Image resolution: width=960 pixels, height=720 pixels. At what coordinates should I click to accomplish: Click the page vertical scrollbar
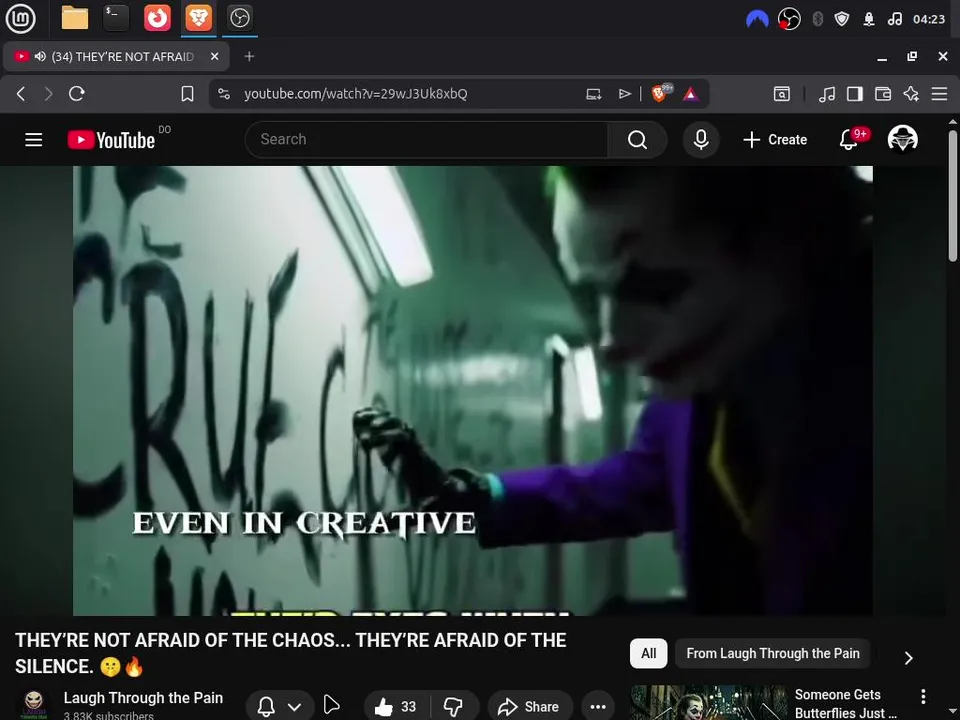(953, 195)
